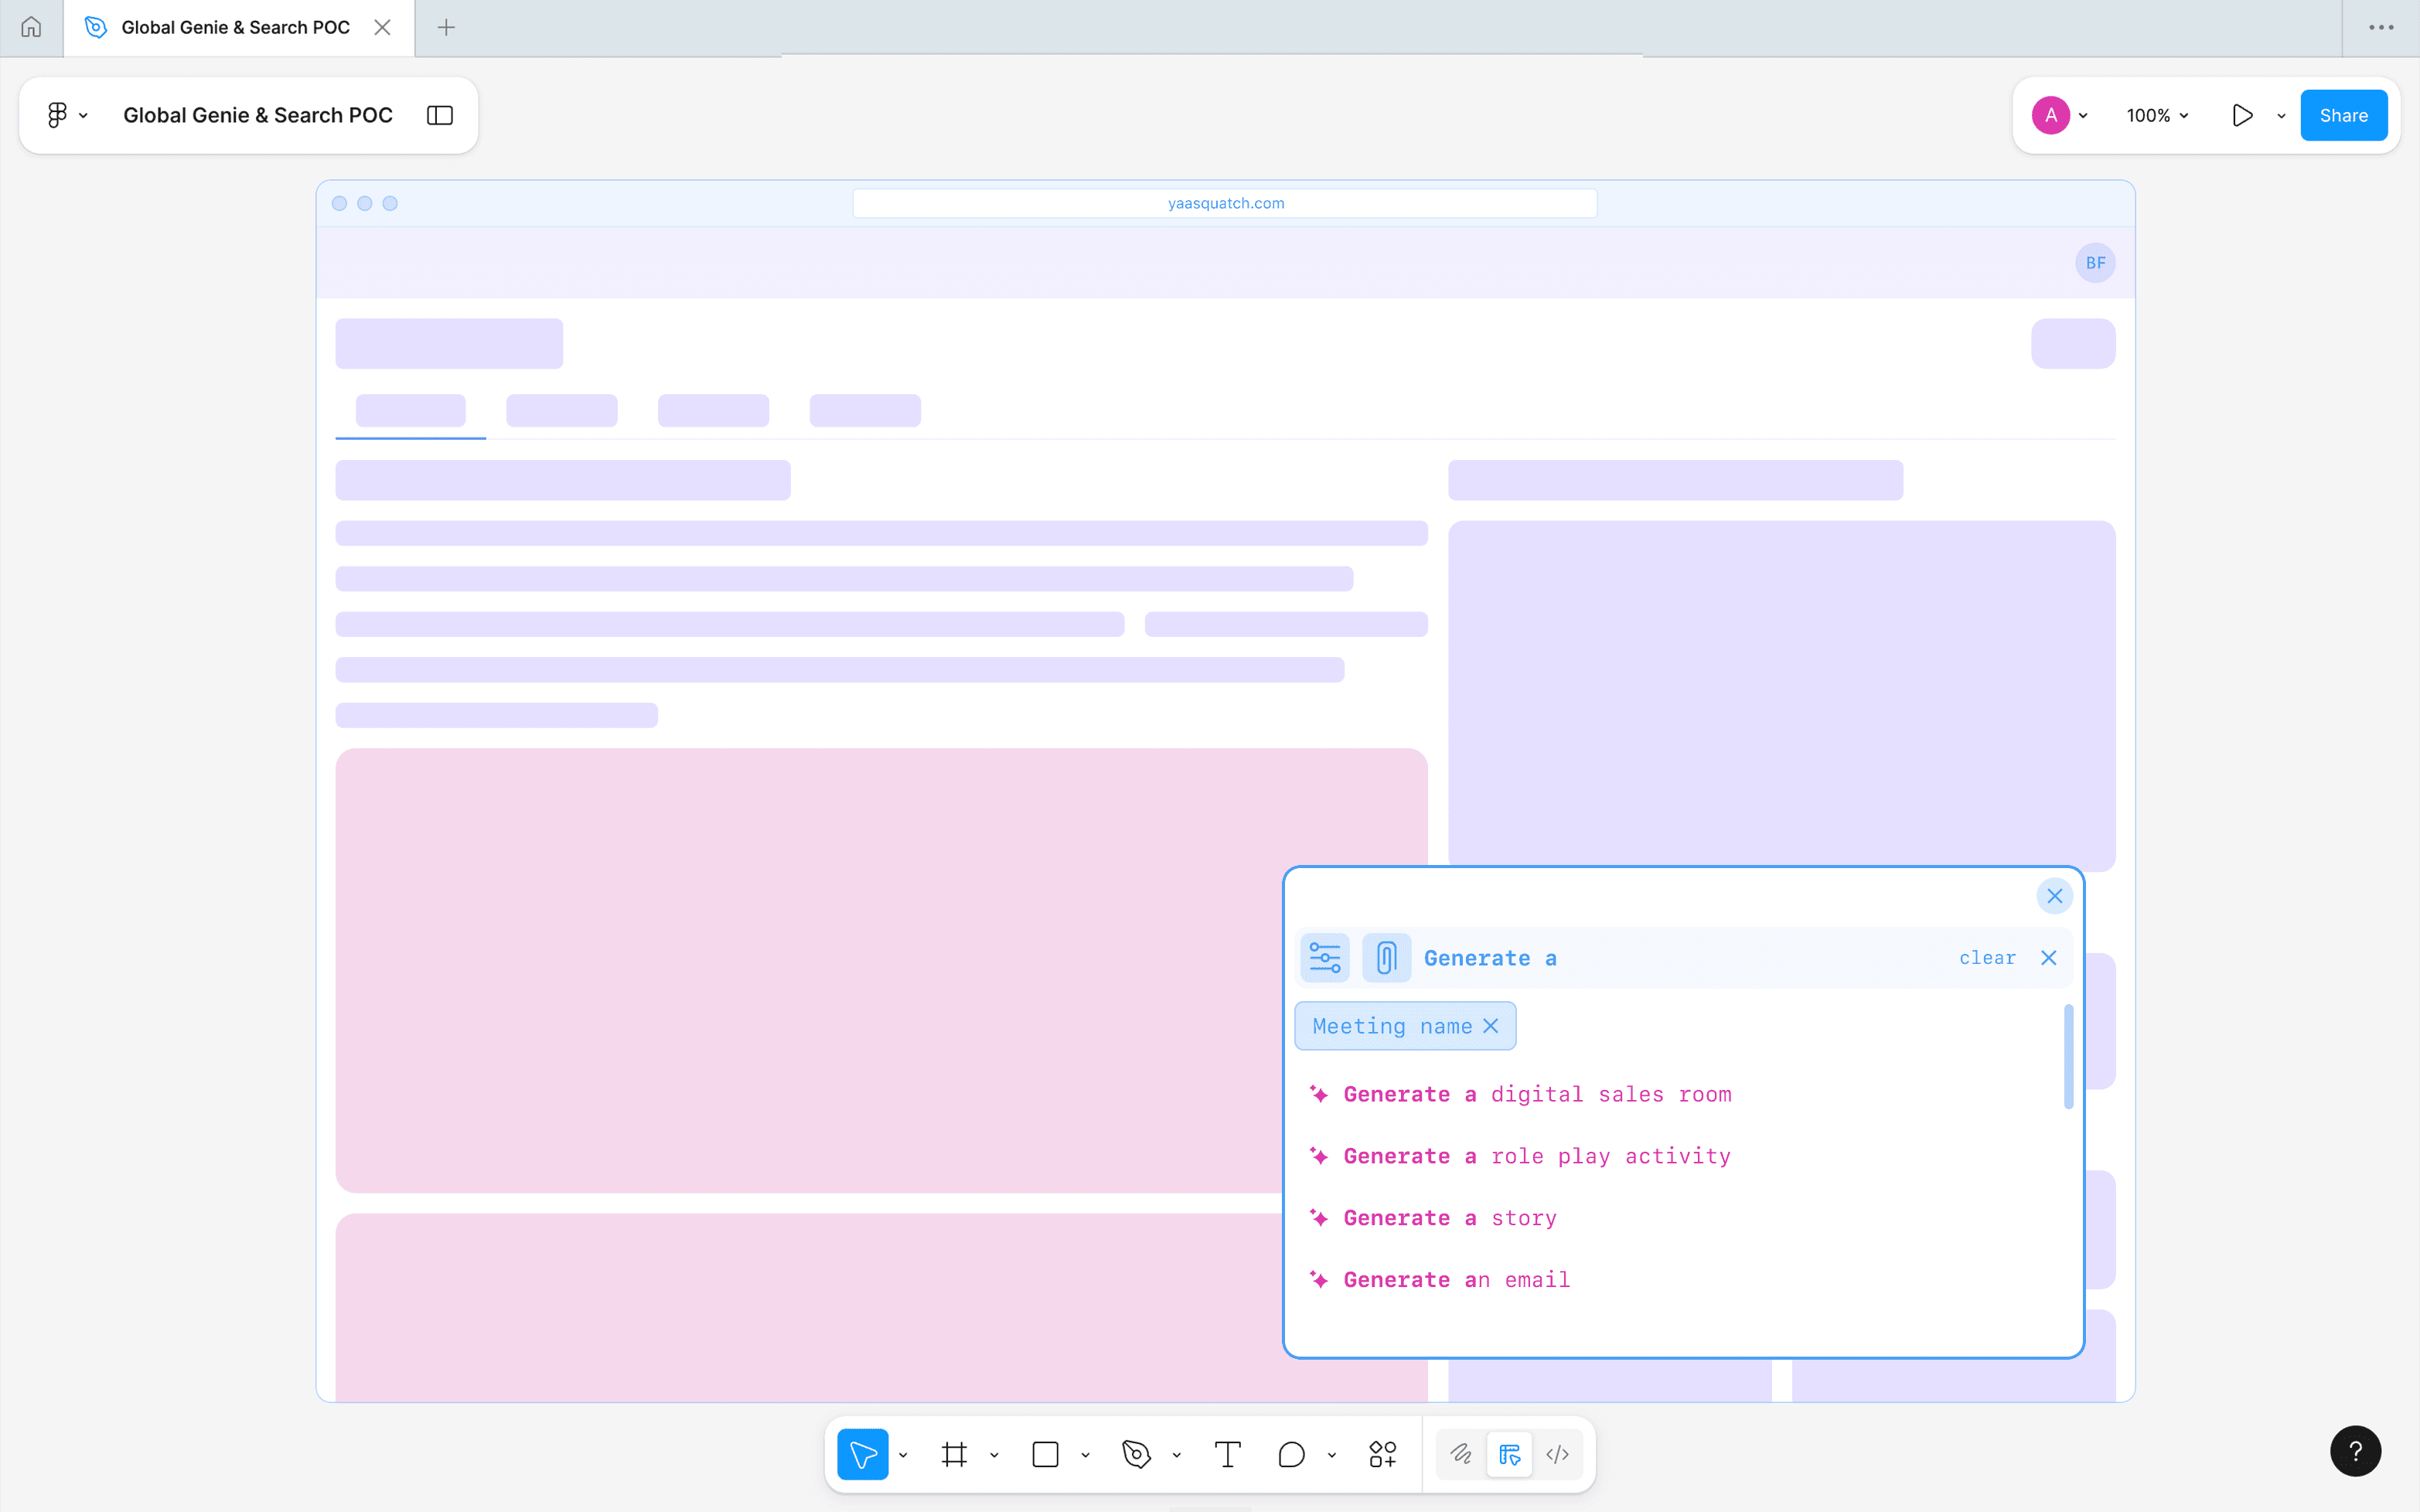Viewport: 2420px width, 1512px height.
Task: Select the Pen tool
Action: (1136, 1454)
